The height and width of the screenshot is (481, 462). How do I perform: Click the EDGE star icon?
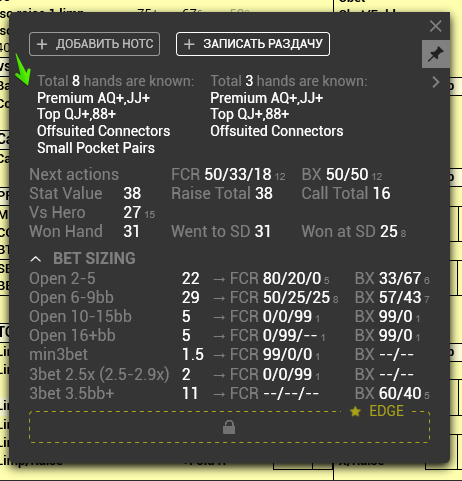(x=355, y=412)
